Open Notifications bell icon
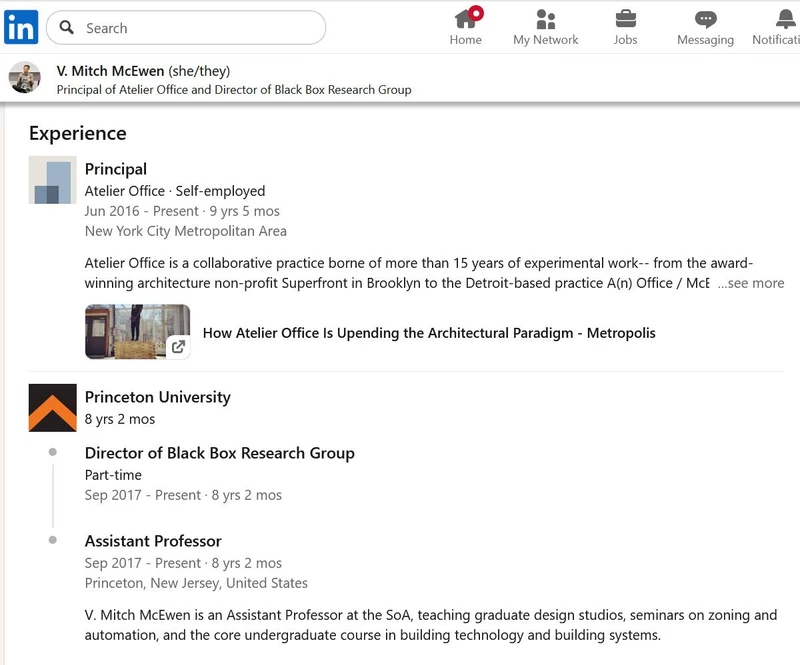This screenshot has height=665, width=800. tap(785, 19)
